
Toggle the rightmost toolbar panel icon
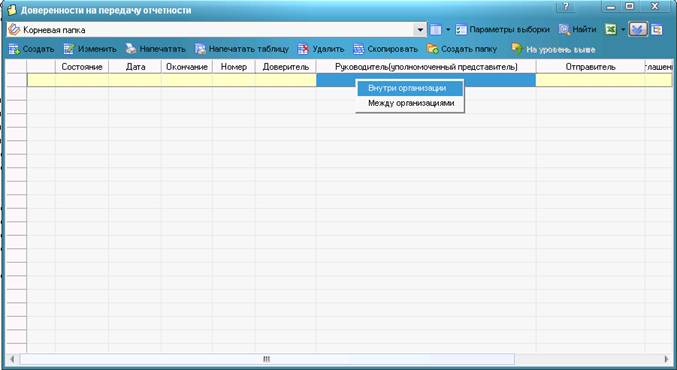pyautogui.click(x=657, y=30)
